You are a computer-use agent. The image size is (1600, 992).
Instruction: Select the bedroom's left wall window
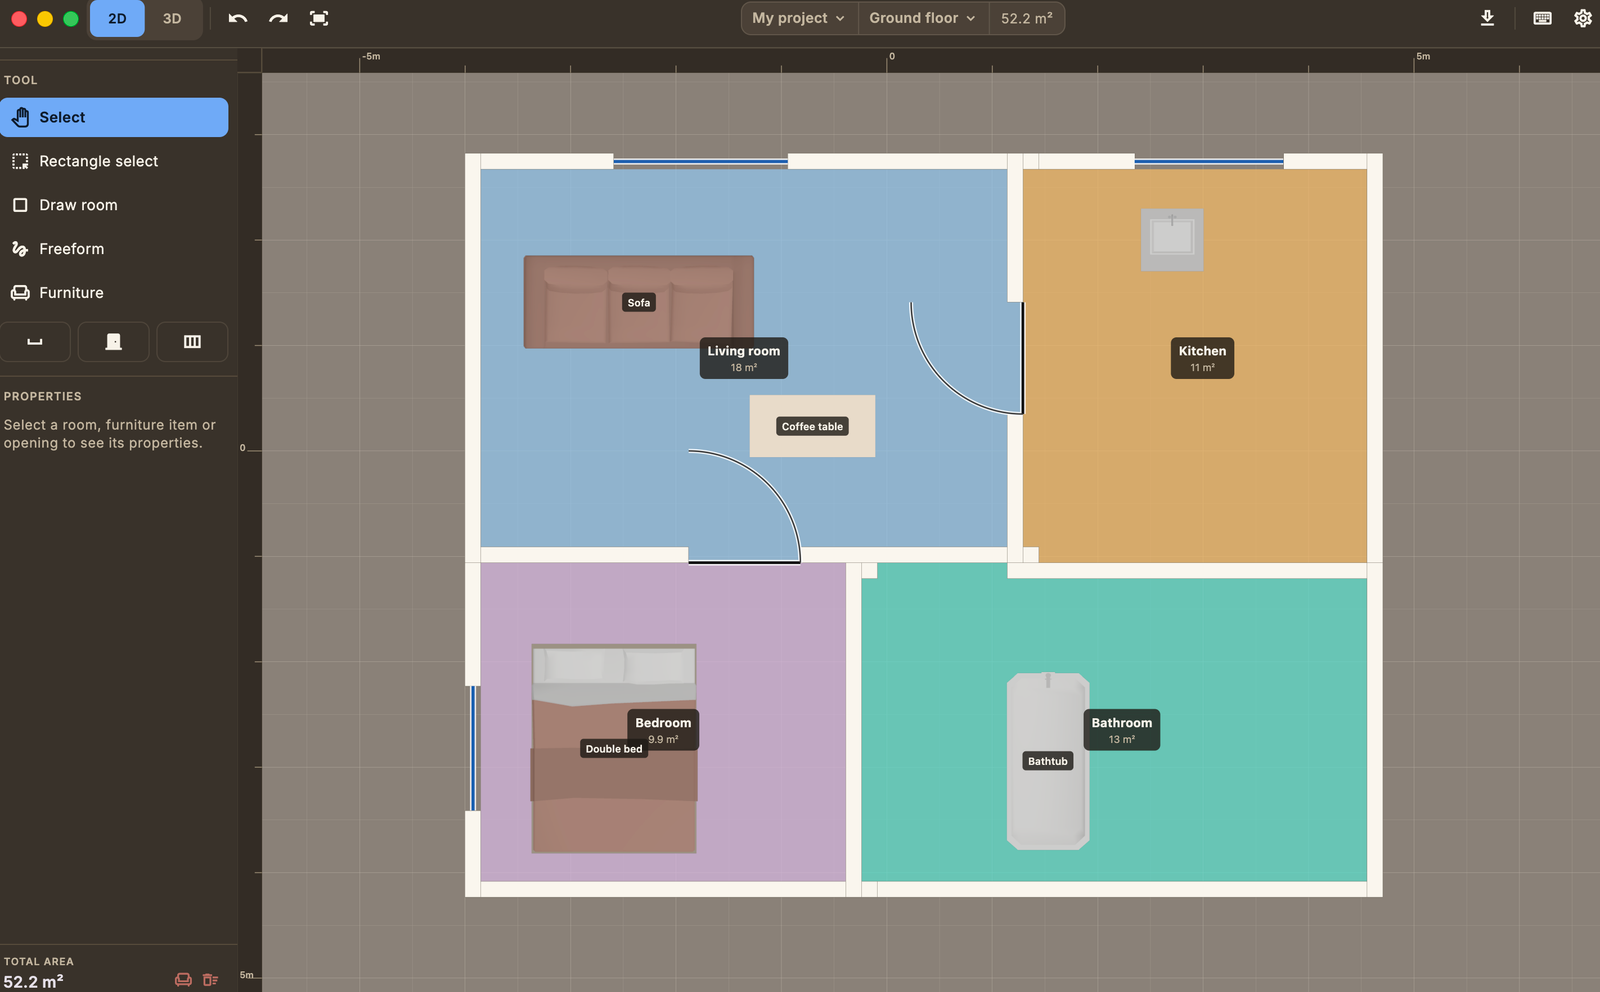pos(474,748)
